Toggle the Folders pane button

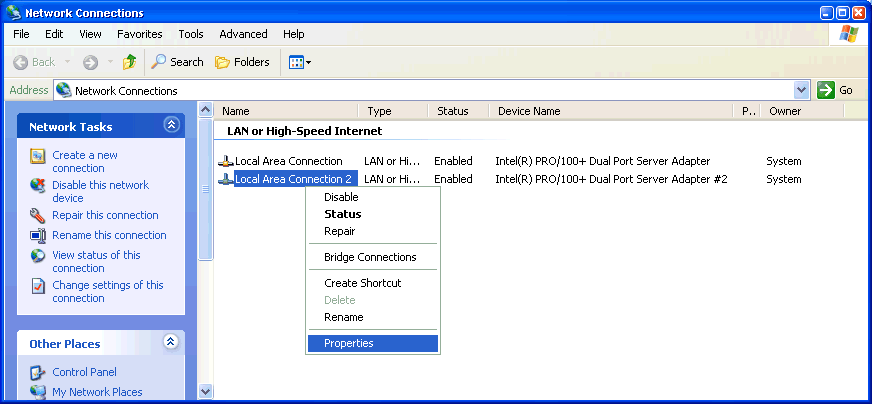pos(242,62)
